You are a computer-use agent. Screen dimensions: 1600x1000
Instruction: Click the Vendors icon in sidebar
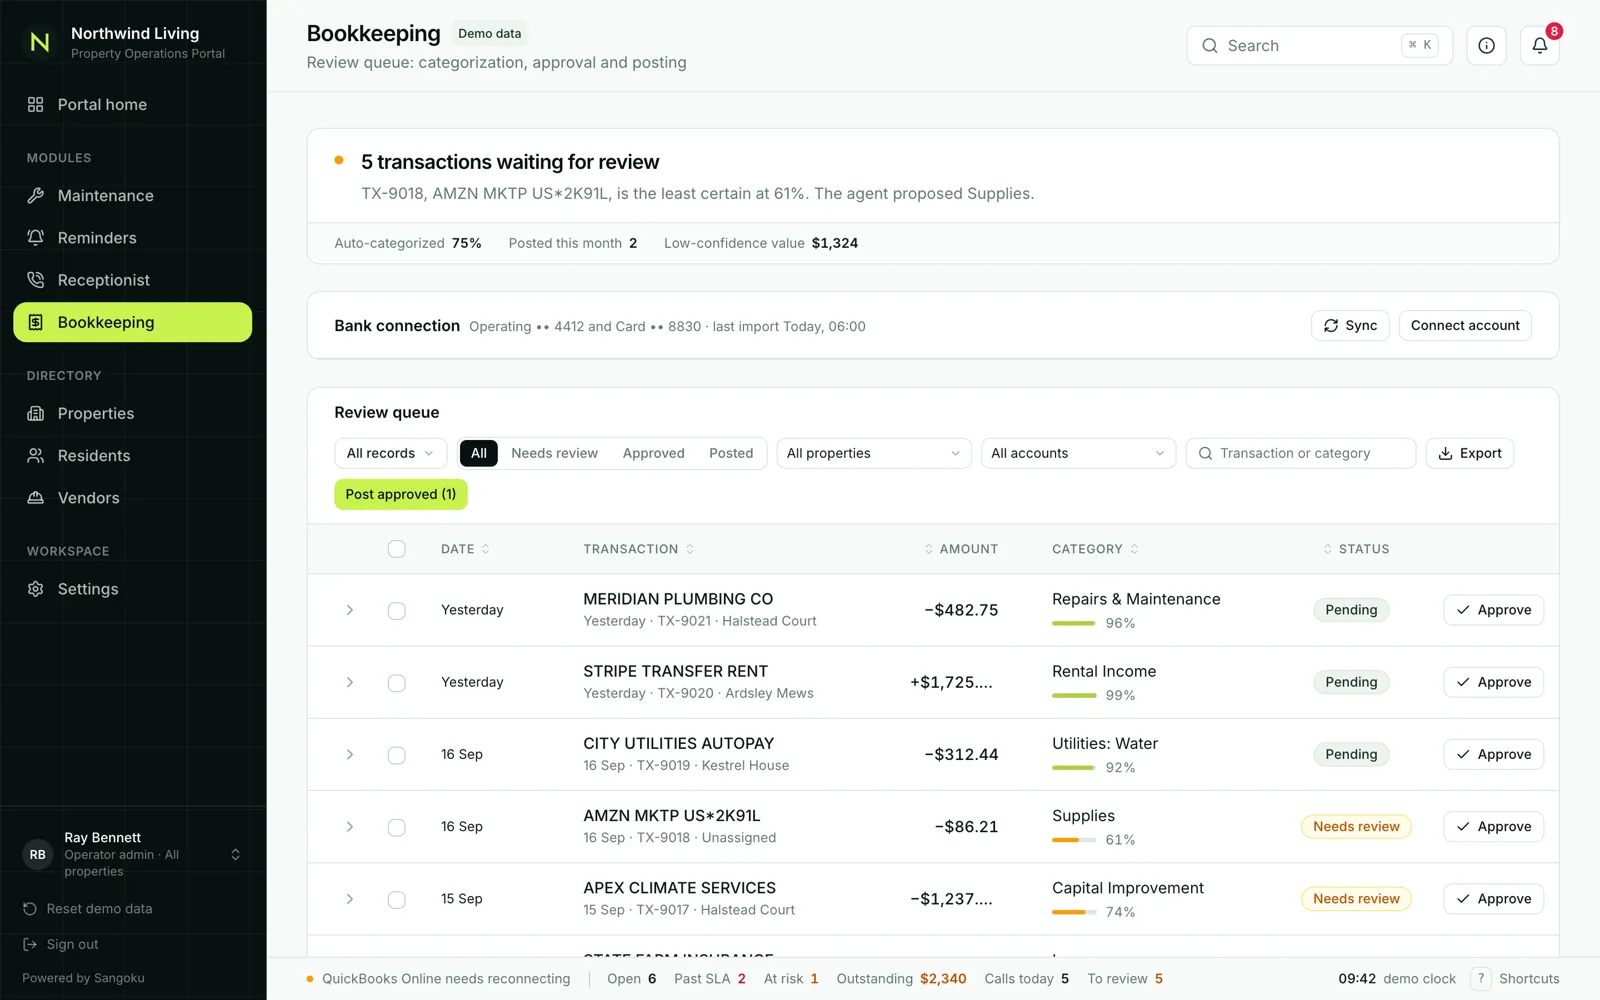pyautogui.click(x=36, y=497)
